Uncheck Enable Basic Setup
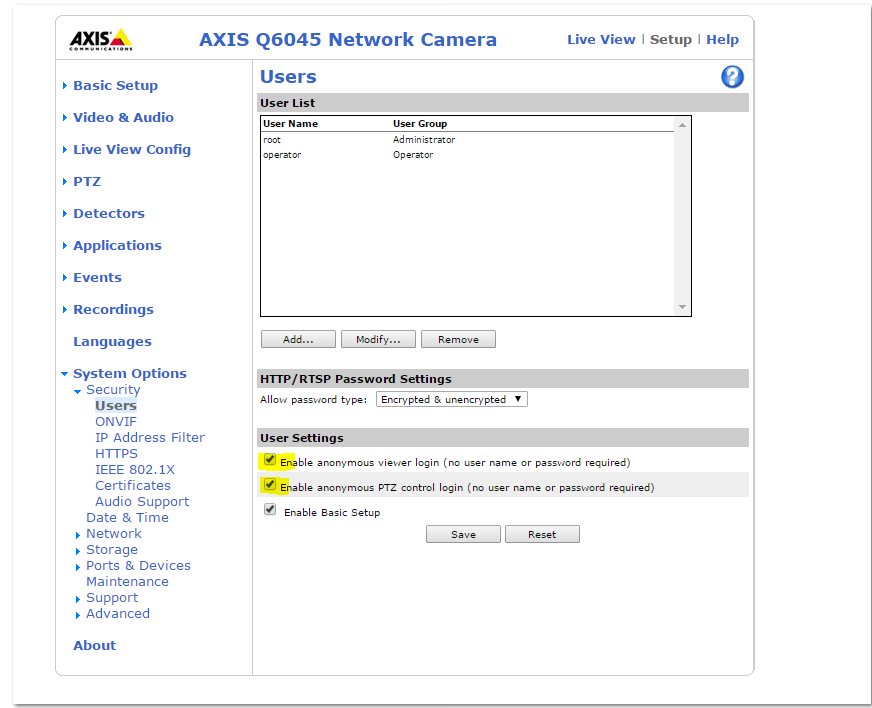The width and height of the screenshot is (872, 708). 270,509
